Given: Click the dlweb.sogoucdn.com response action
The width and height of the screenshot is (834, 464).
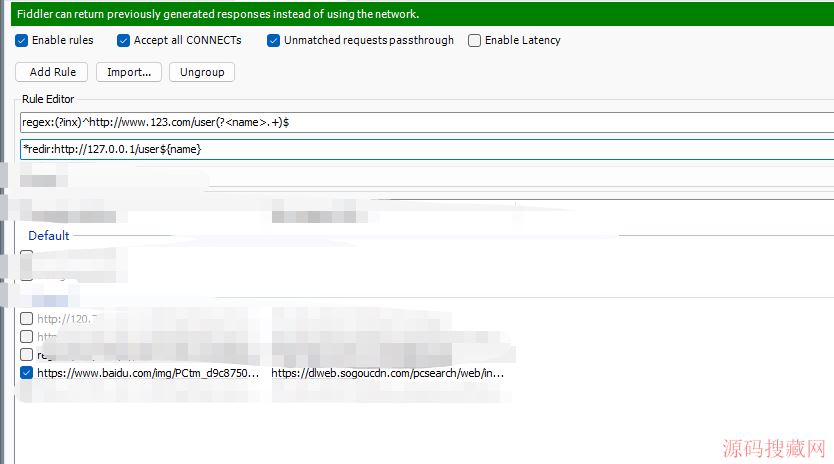Looking at the screenshot, I should (x=387, y=373).
